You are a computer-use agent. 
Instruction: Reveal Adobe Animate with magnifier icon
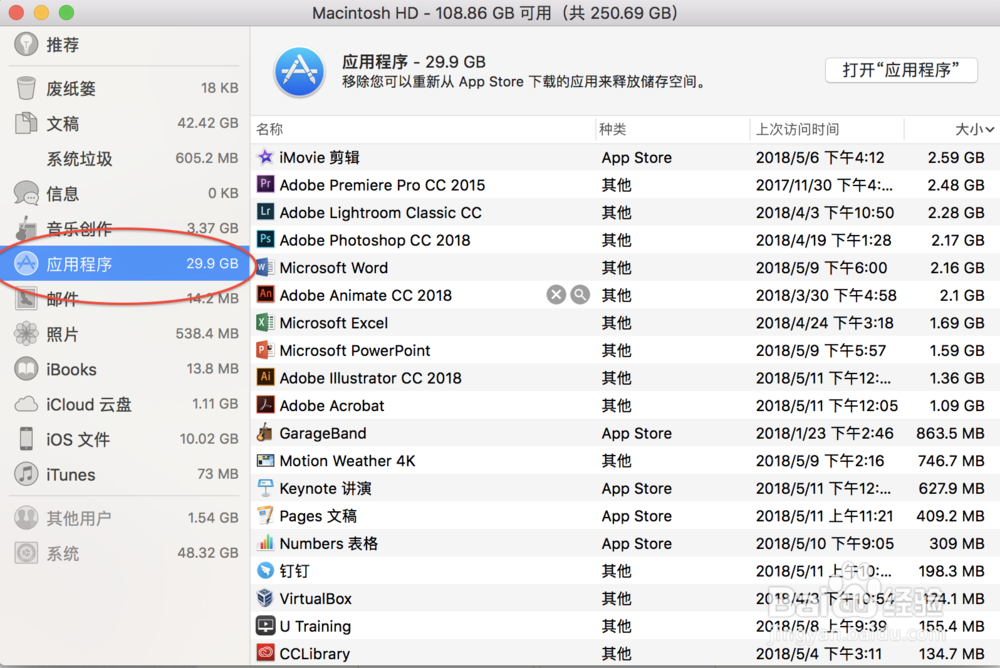(580, 295)
